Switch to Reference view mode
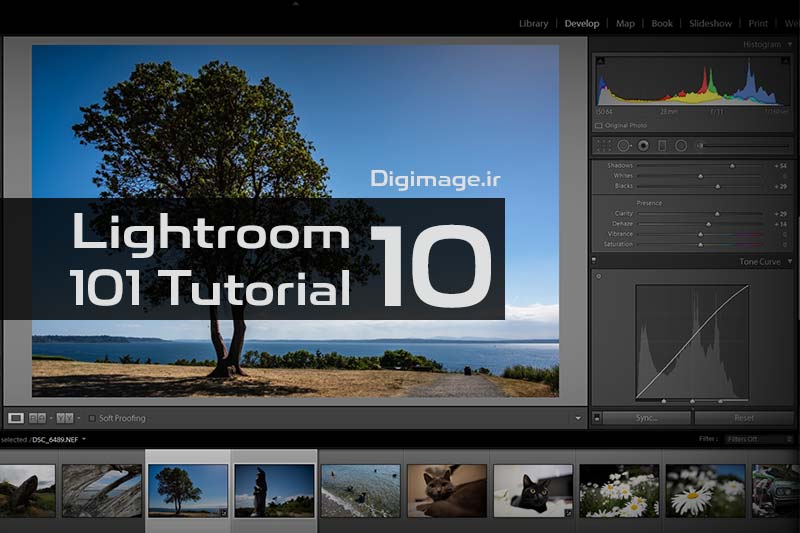This screenshot has width=800, height=533. [37, 418]
